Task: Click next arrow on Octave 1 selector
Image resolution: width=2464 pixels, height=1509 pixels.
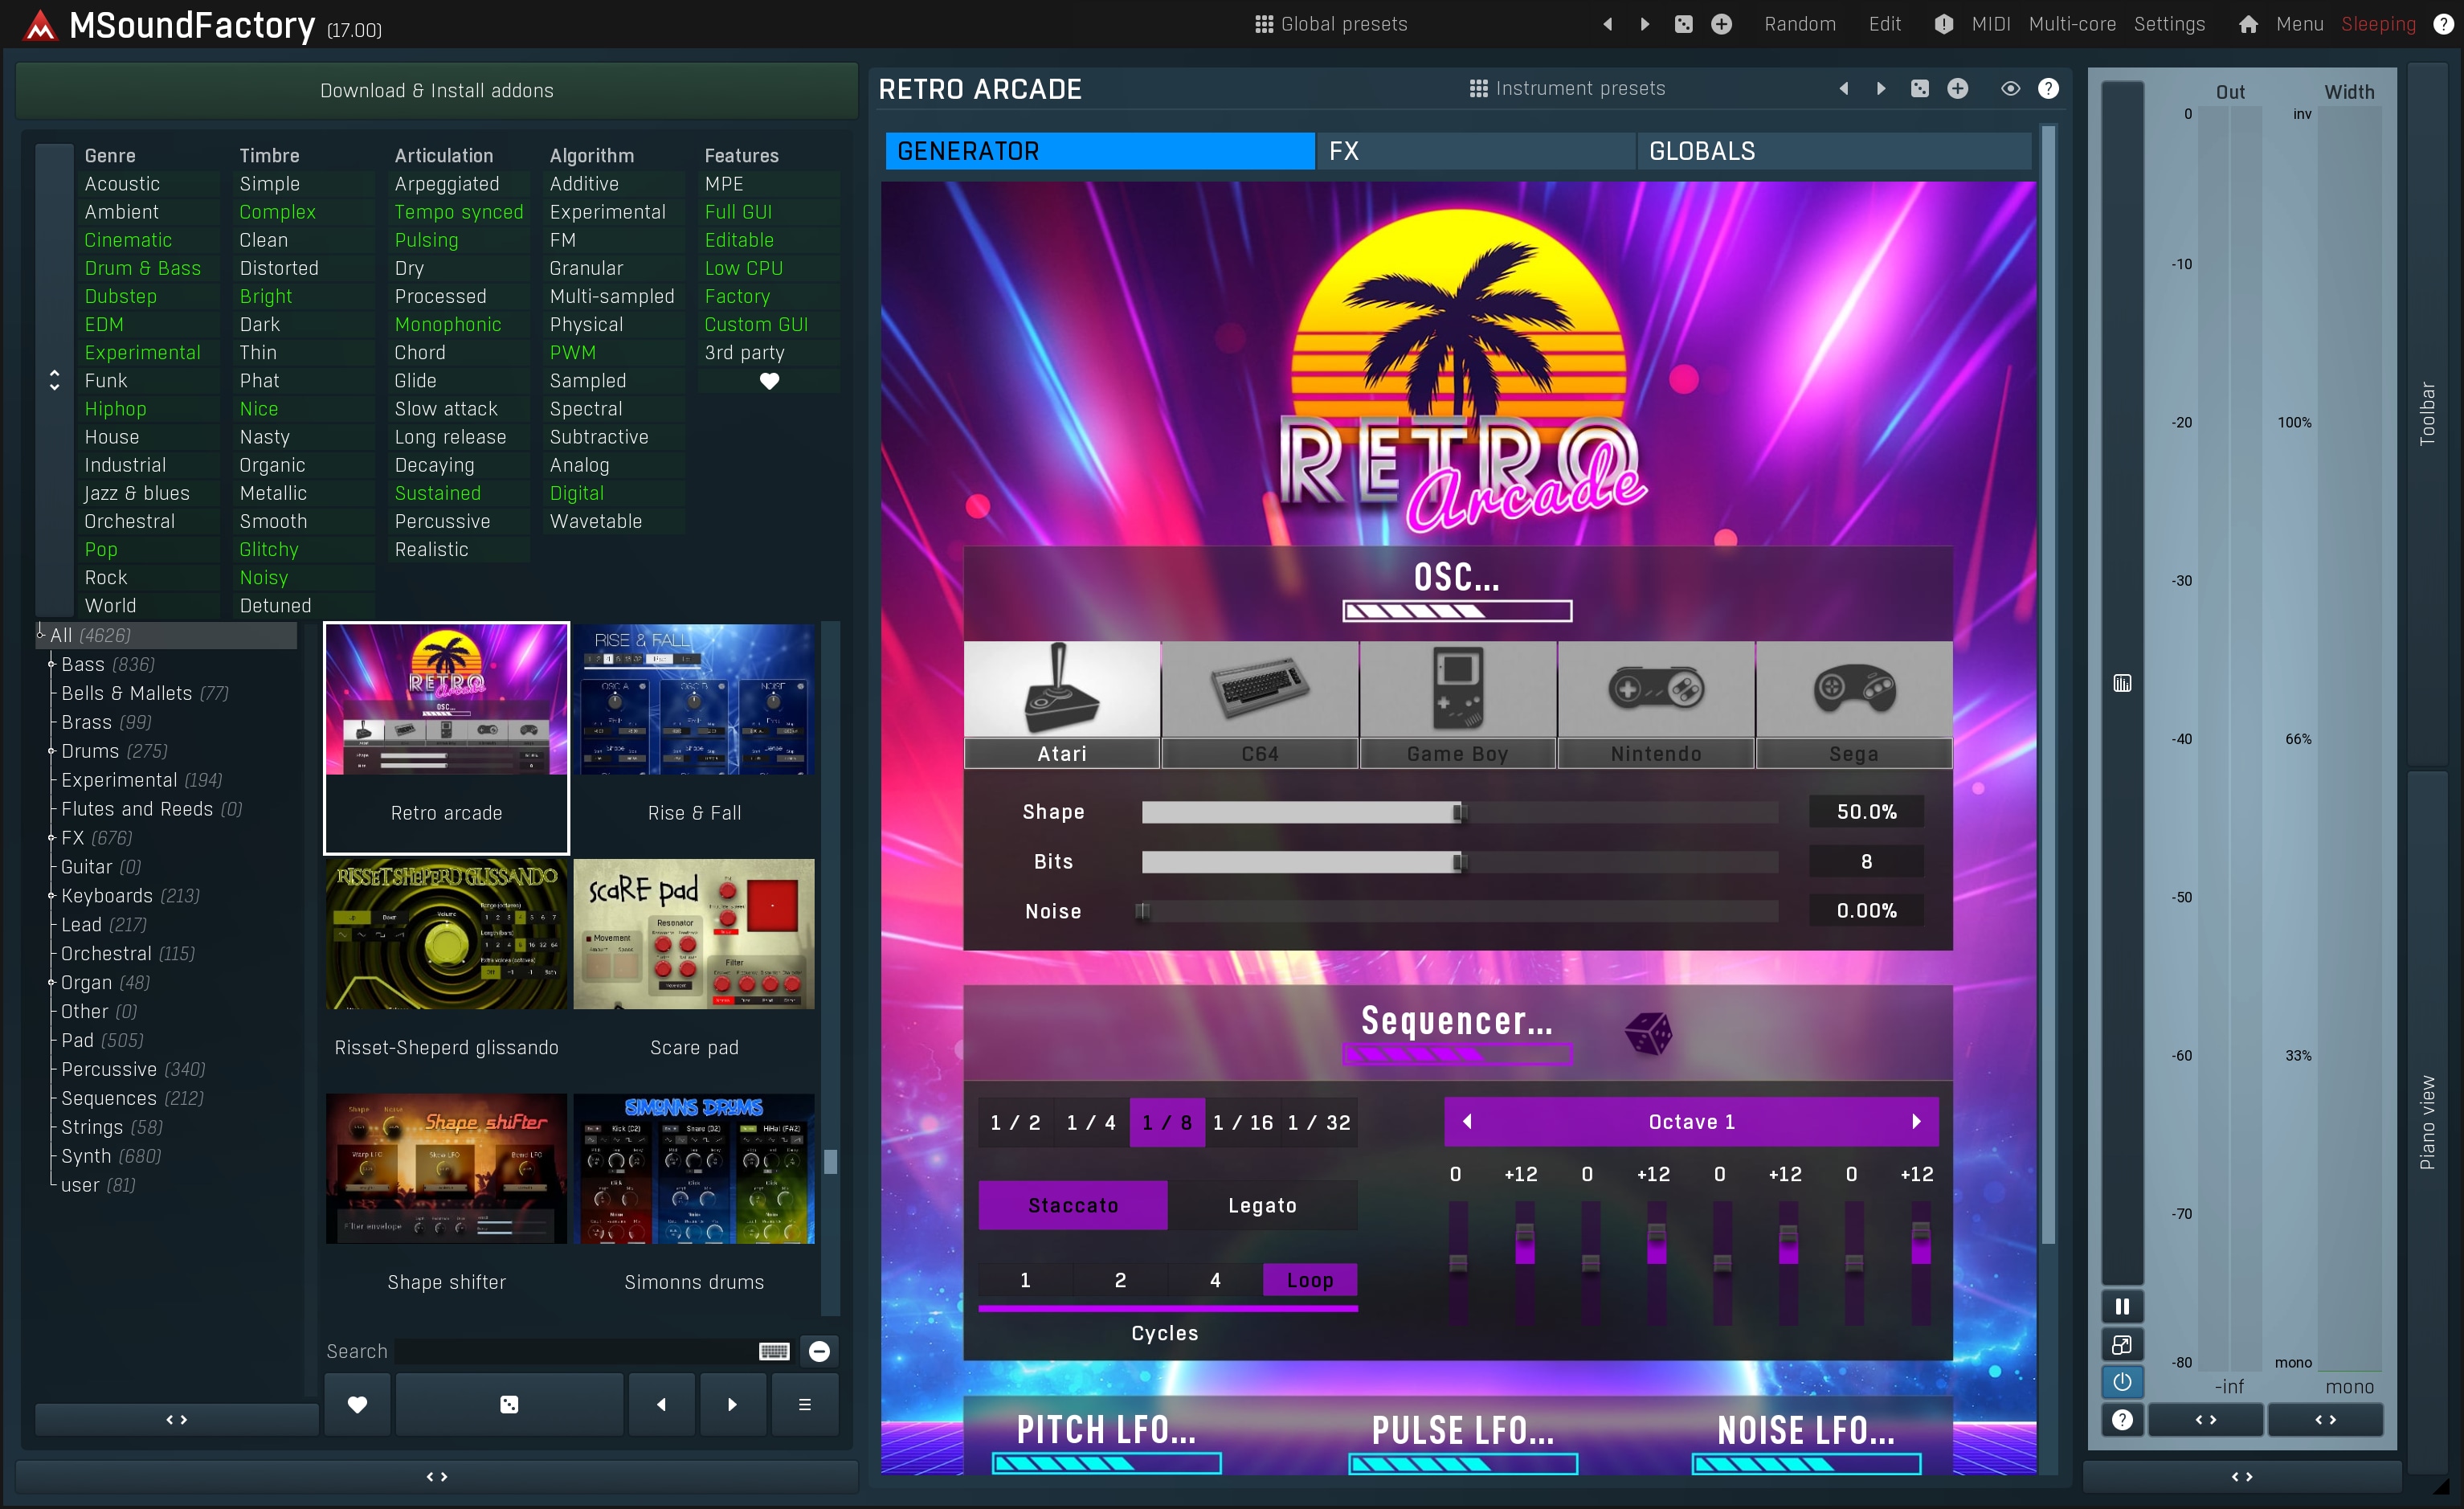Action: point(1916,1122)
